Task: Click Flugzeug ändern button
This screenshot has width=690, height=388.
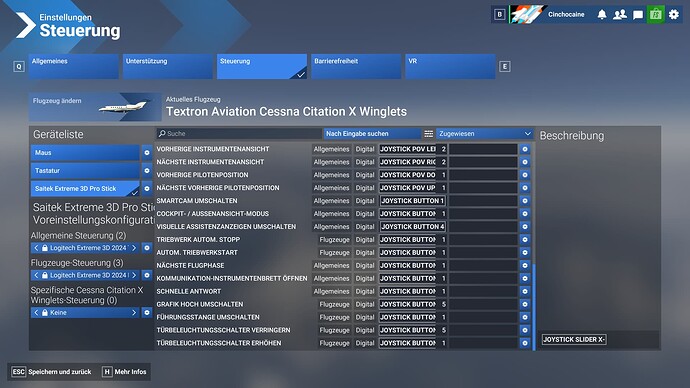Action: pos(95,107)
